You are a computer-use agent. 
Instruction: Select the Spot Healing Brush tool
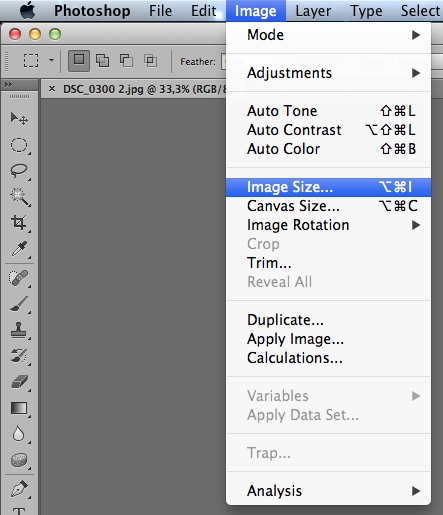[19, 278]
